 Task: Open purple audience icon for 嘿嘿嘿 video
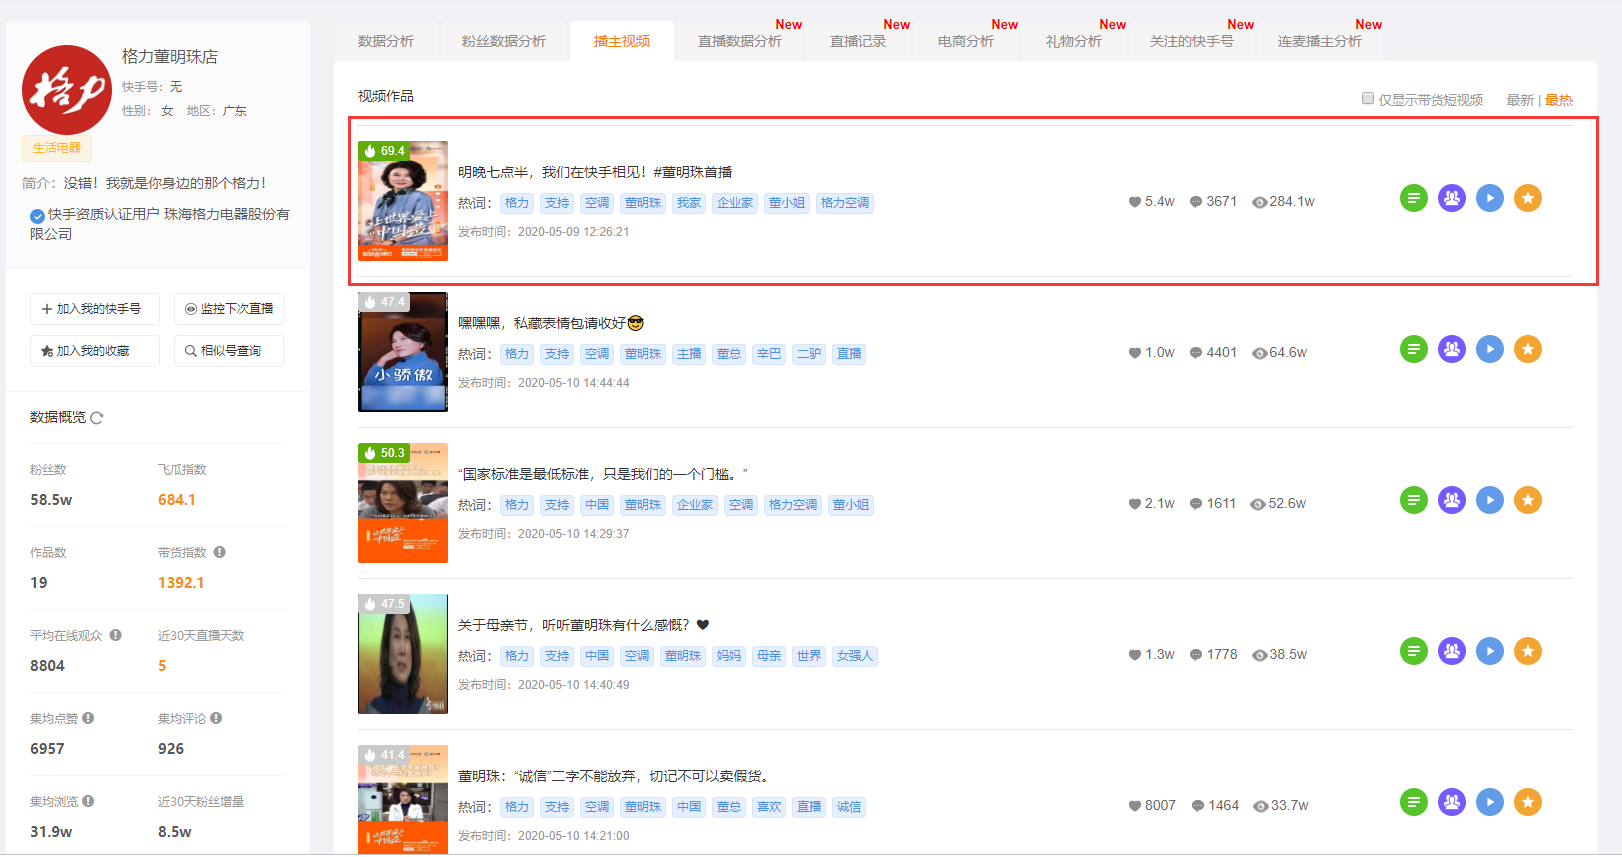coord(1452,349)
